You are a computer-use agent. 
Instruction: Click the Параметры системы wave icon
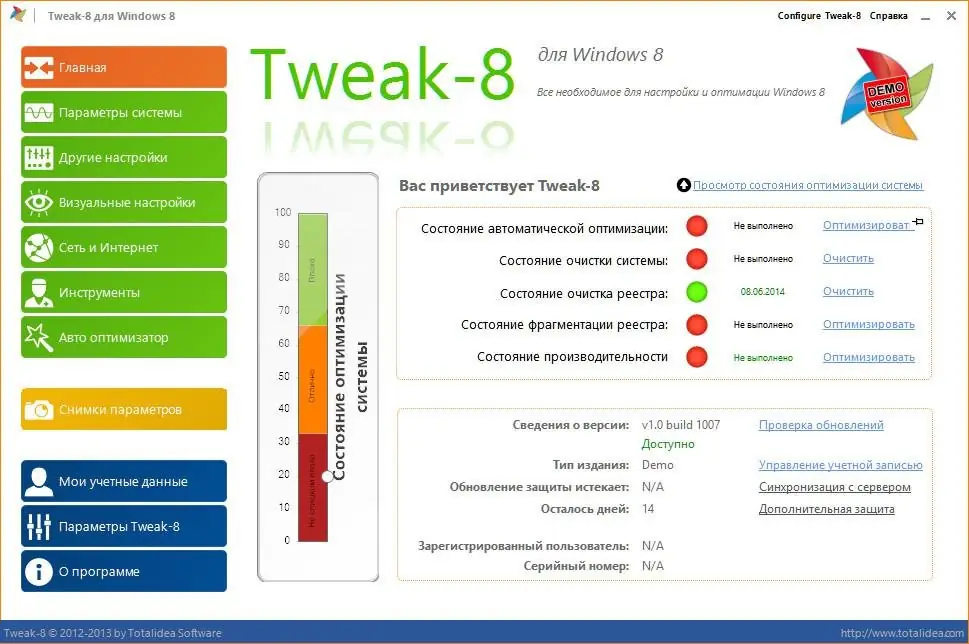38,112
